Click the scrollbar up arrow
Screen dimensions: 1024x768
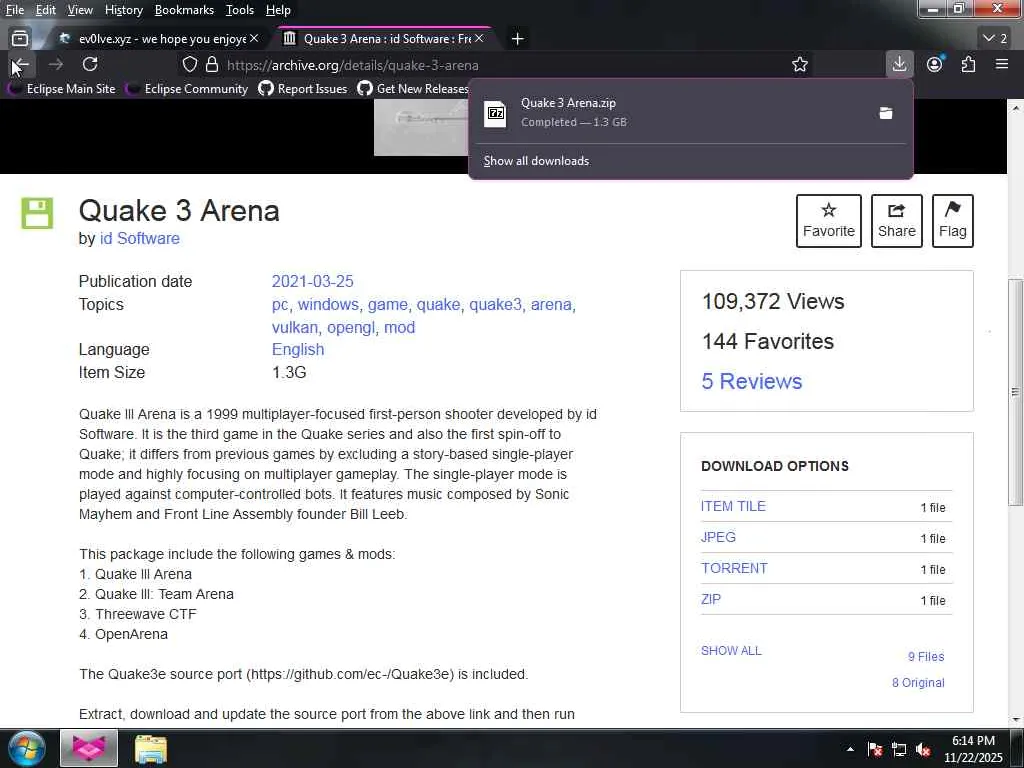pyautogui.click(x=1015, y=106)
